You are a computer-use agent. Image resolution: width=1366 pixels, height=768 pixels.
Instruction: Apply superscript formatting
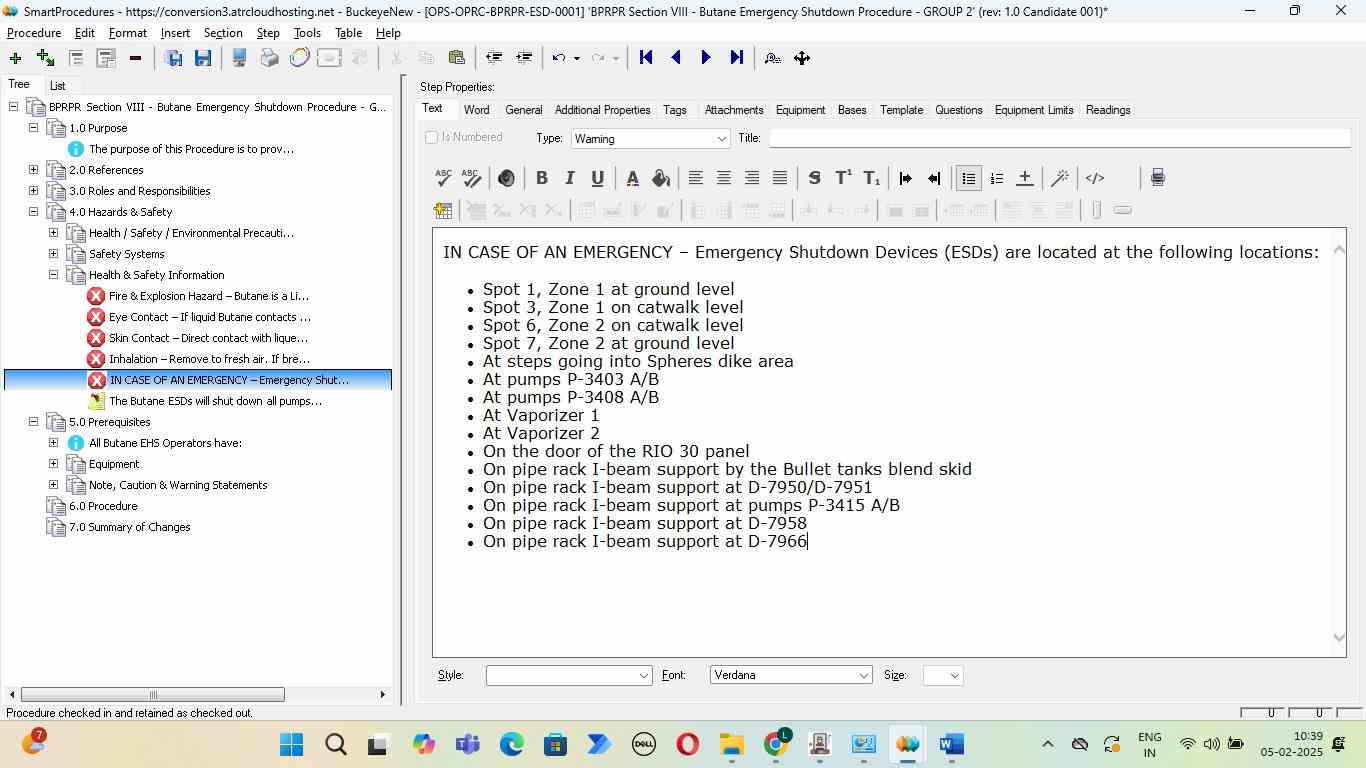[843, 178]
